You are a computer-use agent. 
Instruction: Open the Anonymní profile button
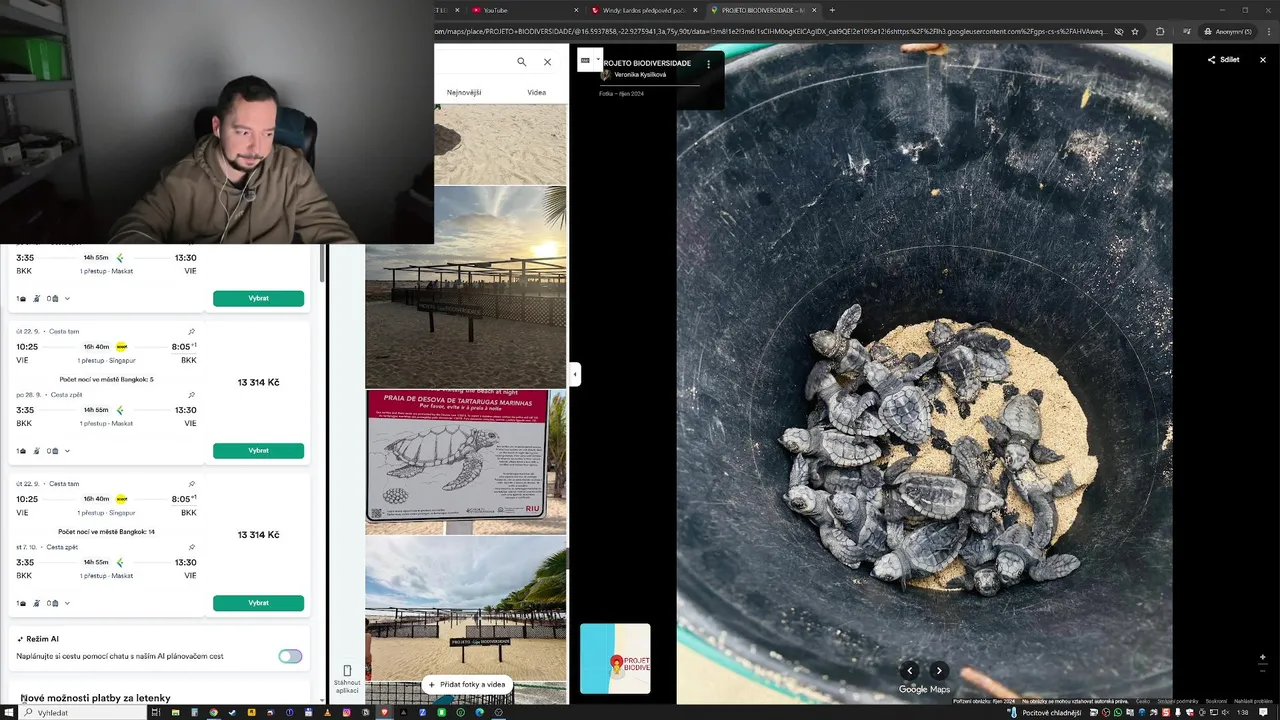1228,31
